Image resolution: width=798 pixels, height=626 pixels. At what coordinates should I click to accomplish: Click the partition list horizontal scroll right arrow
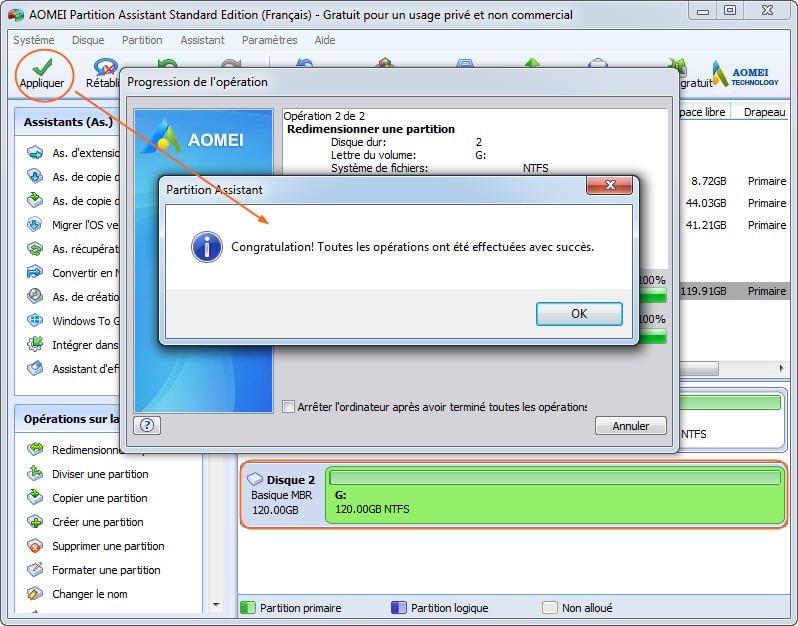coord(781,368)
